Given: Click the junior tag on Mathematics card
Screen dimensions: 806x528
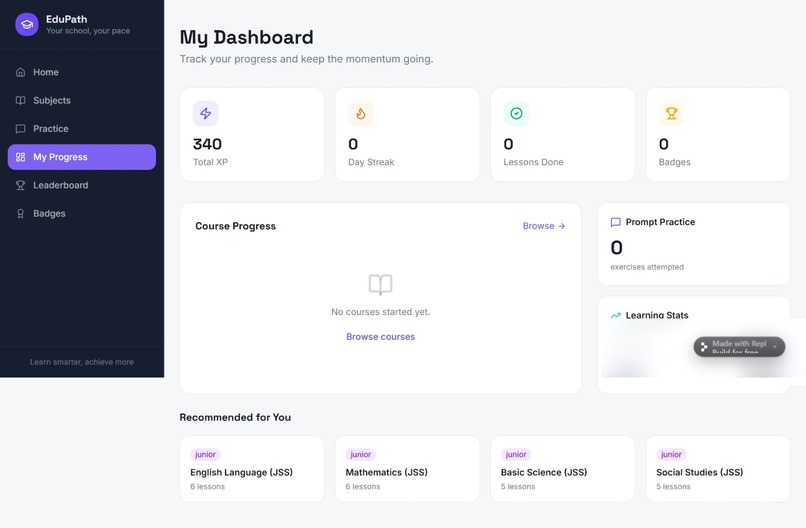Looking at the screenshot, I should tap(360, 454).
